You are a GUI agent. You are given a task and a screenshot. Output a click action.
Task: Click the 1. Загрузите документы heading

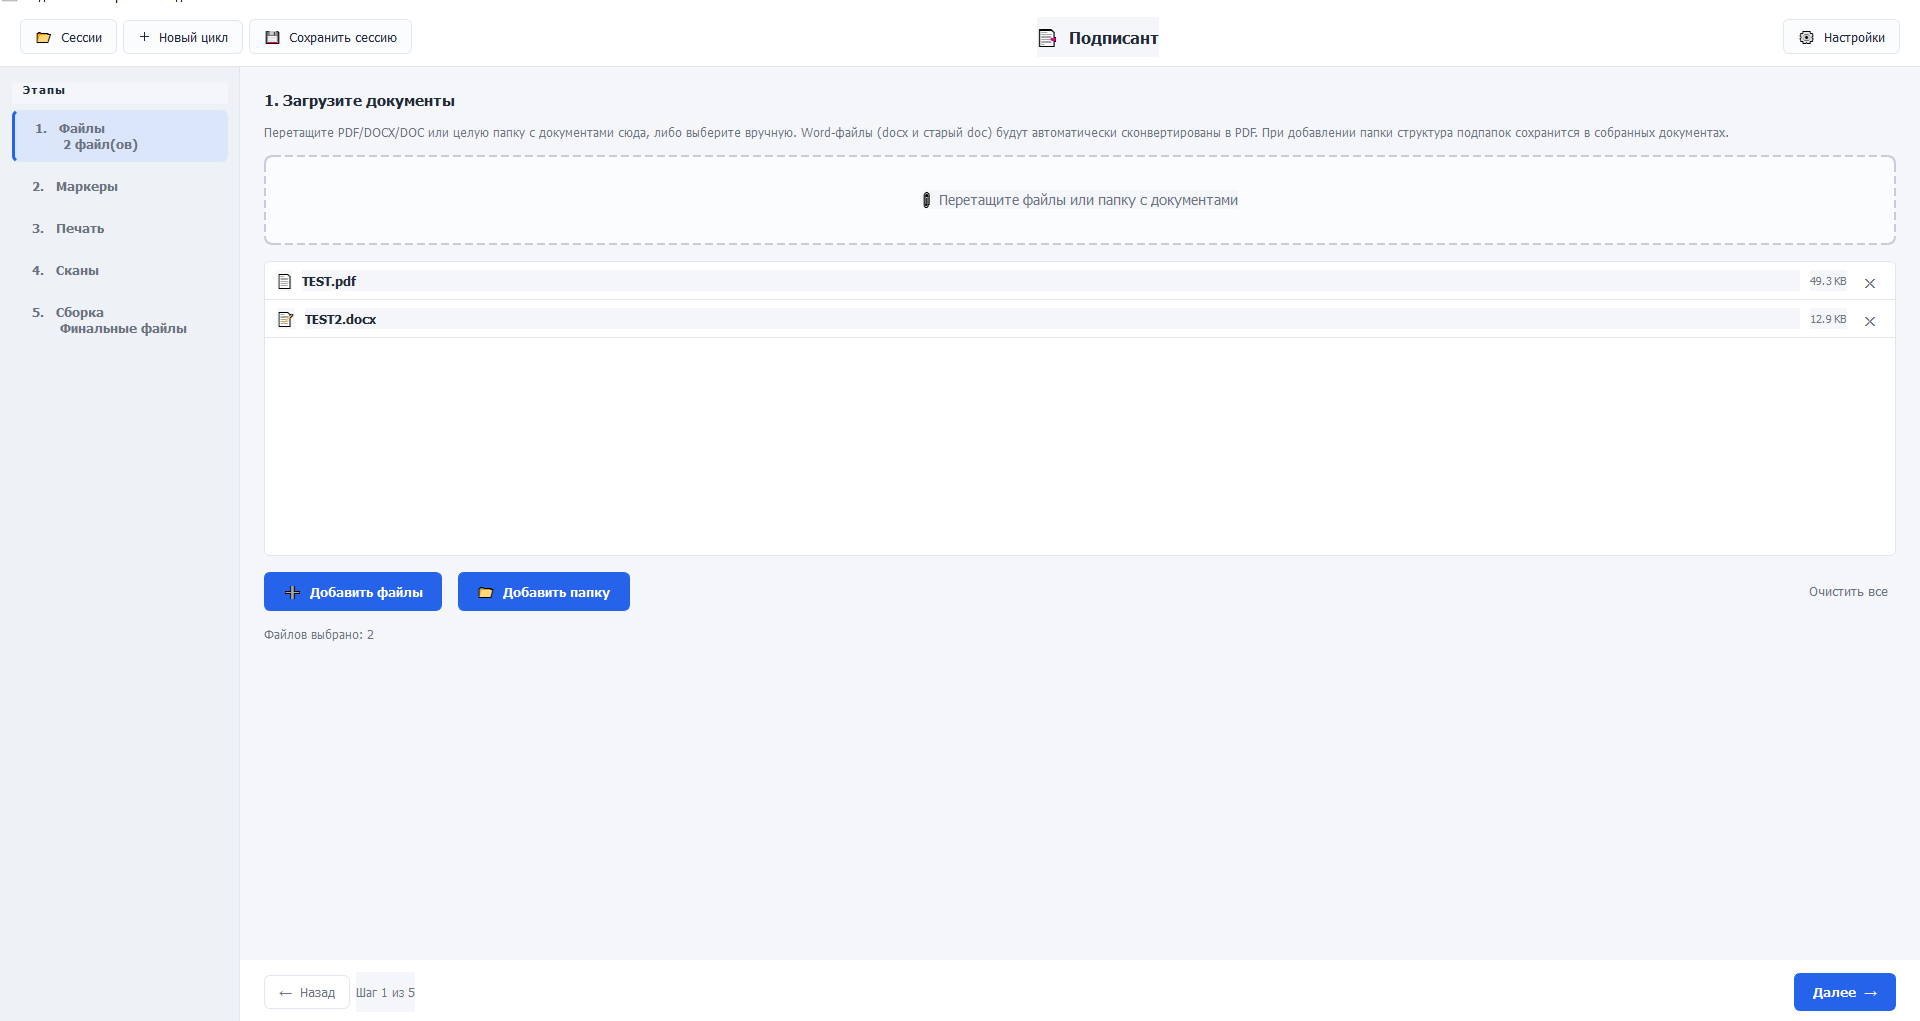[359, 101]
